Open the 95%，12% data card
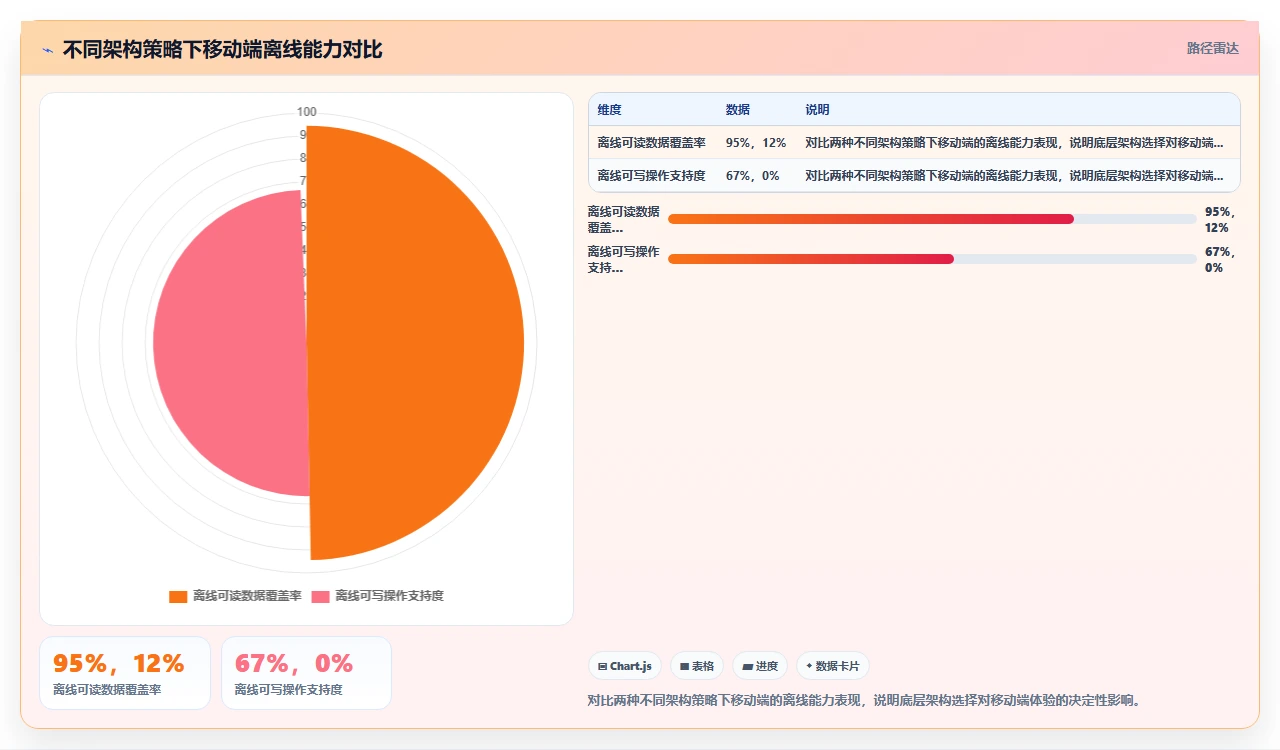1280x750 pixels. tap(125, 673)
